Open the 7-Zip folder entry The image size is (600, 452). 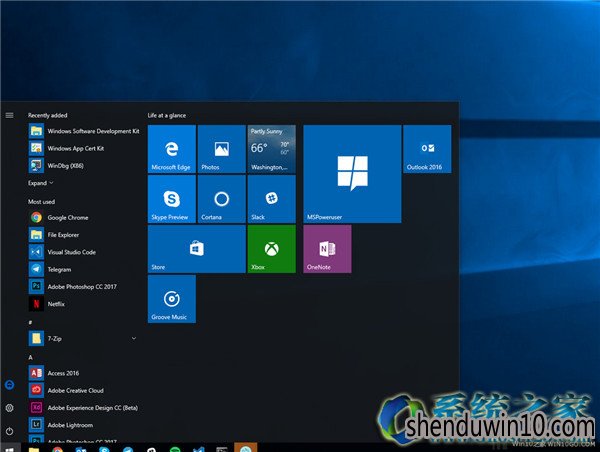[x=84, y=338]
